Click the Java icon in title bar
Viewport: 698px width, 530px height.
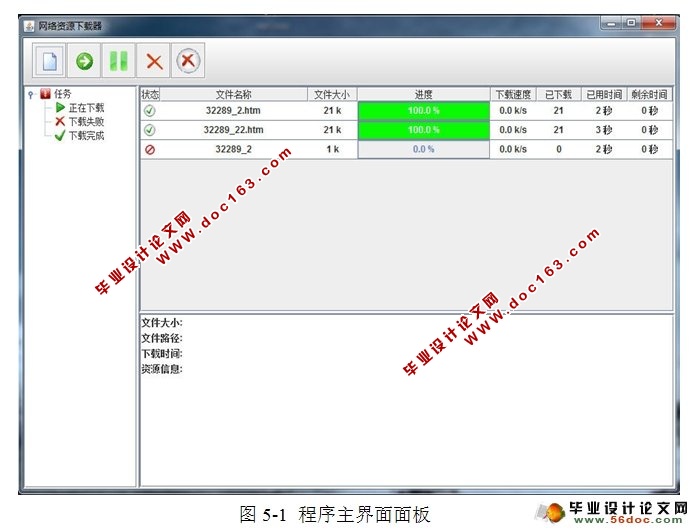tap(29, 26)
